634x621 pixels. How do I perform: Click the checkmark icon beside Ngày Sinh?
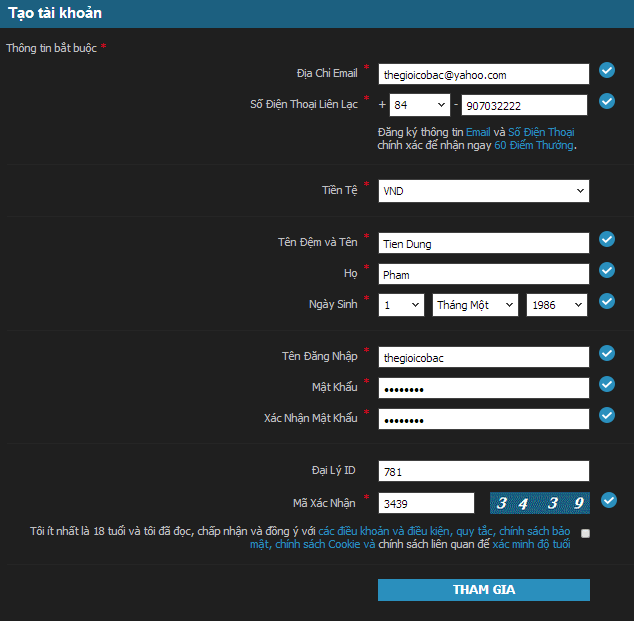tap(607, 301)
